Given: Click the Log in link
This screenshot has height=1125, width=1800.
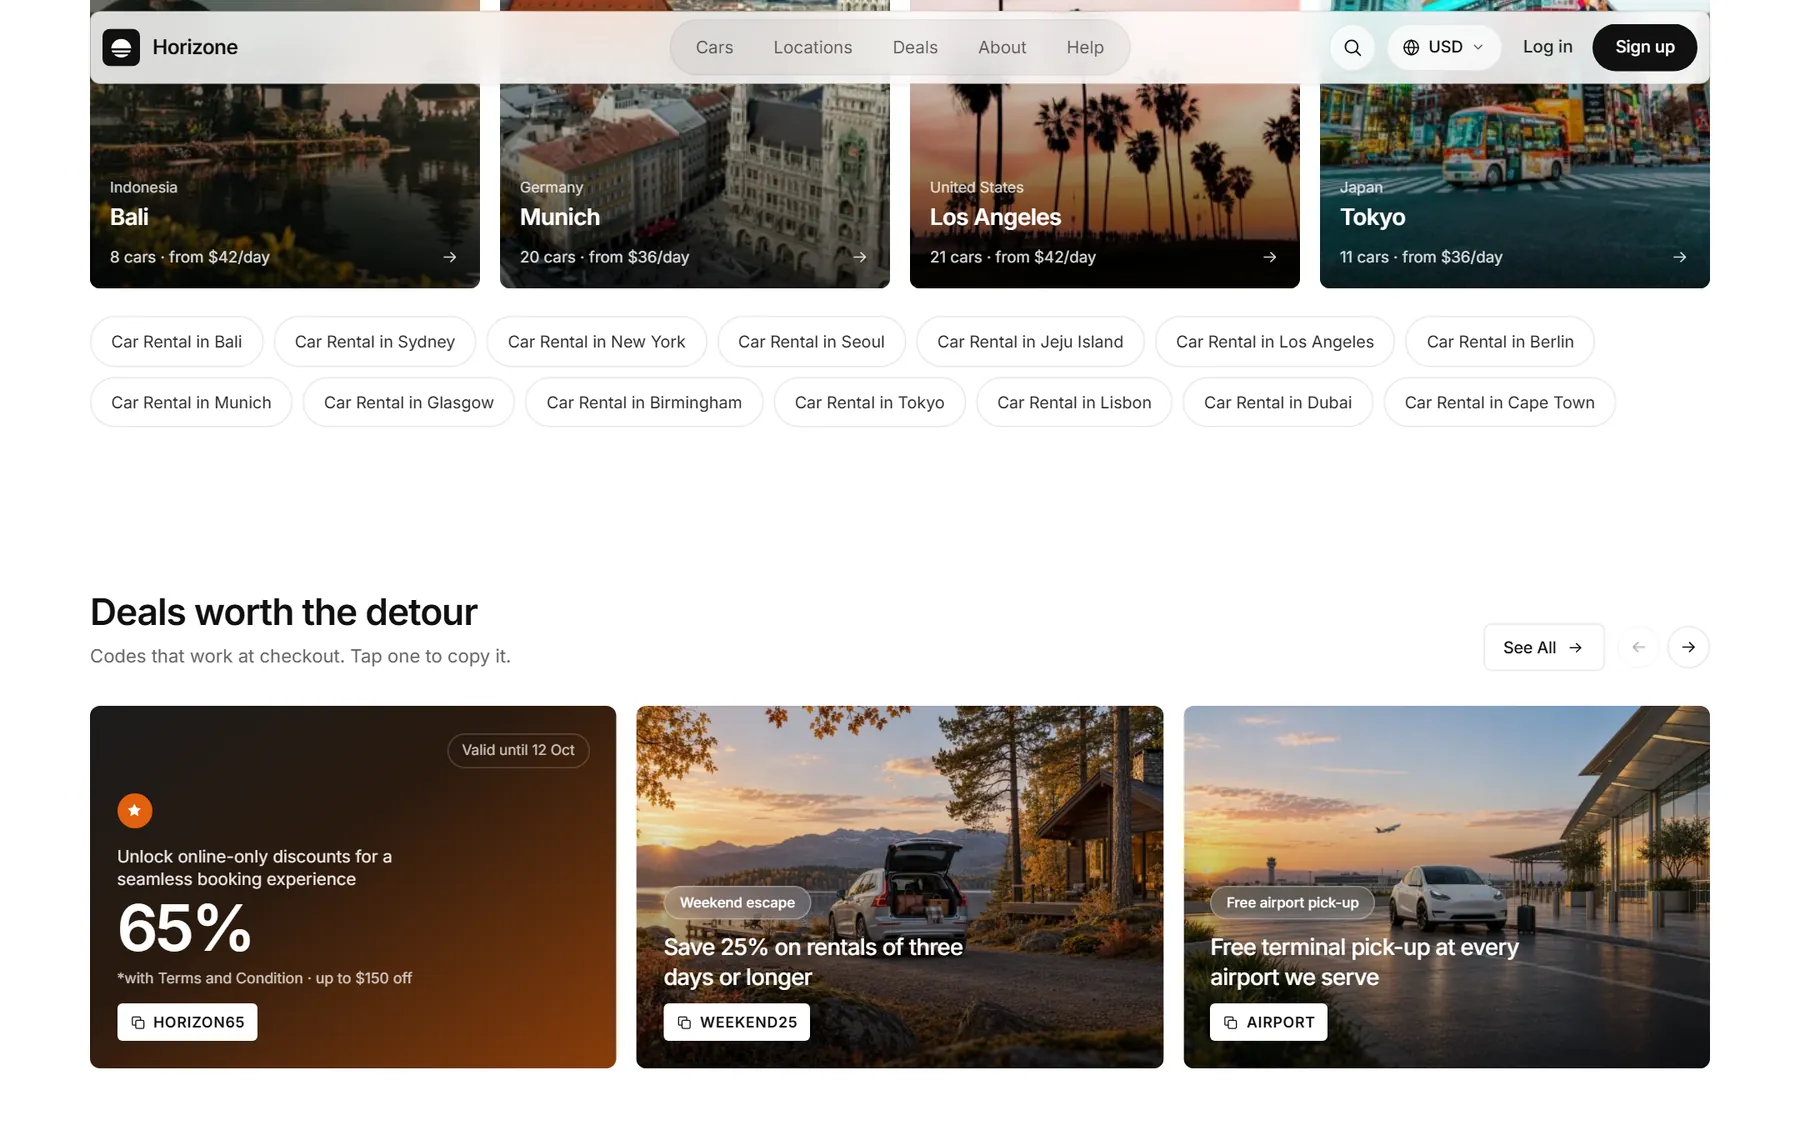Looking at the screenshot, I should [1547, 47].
